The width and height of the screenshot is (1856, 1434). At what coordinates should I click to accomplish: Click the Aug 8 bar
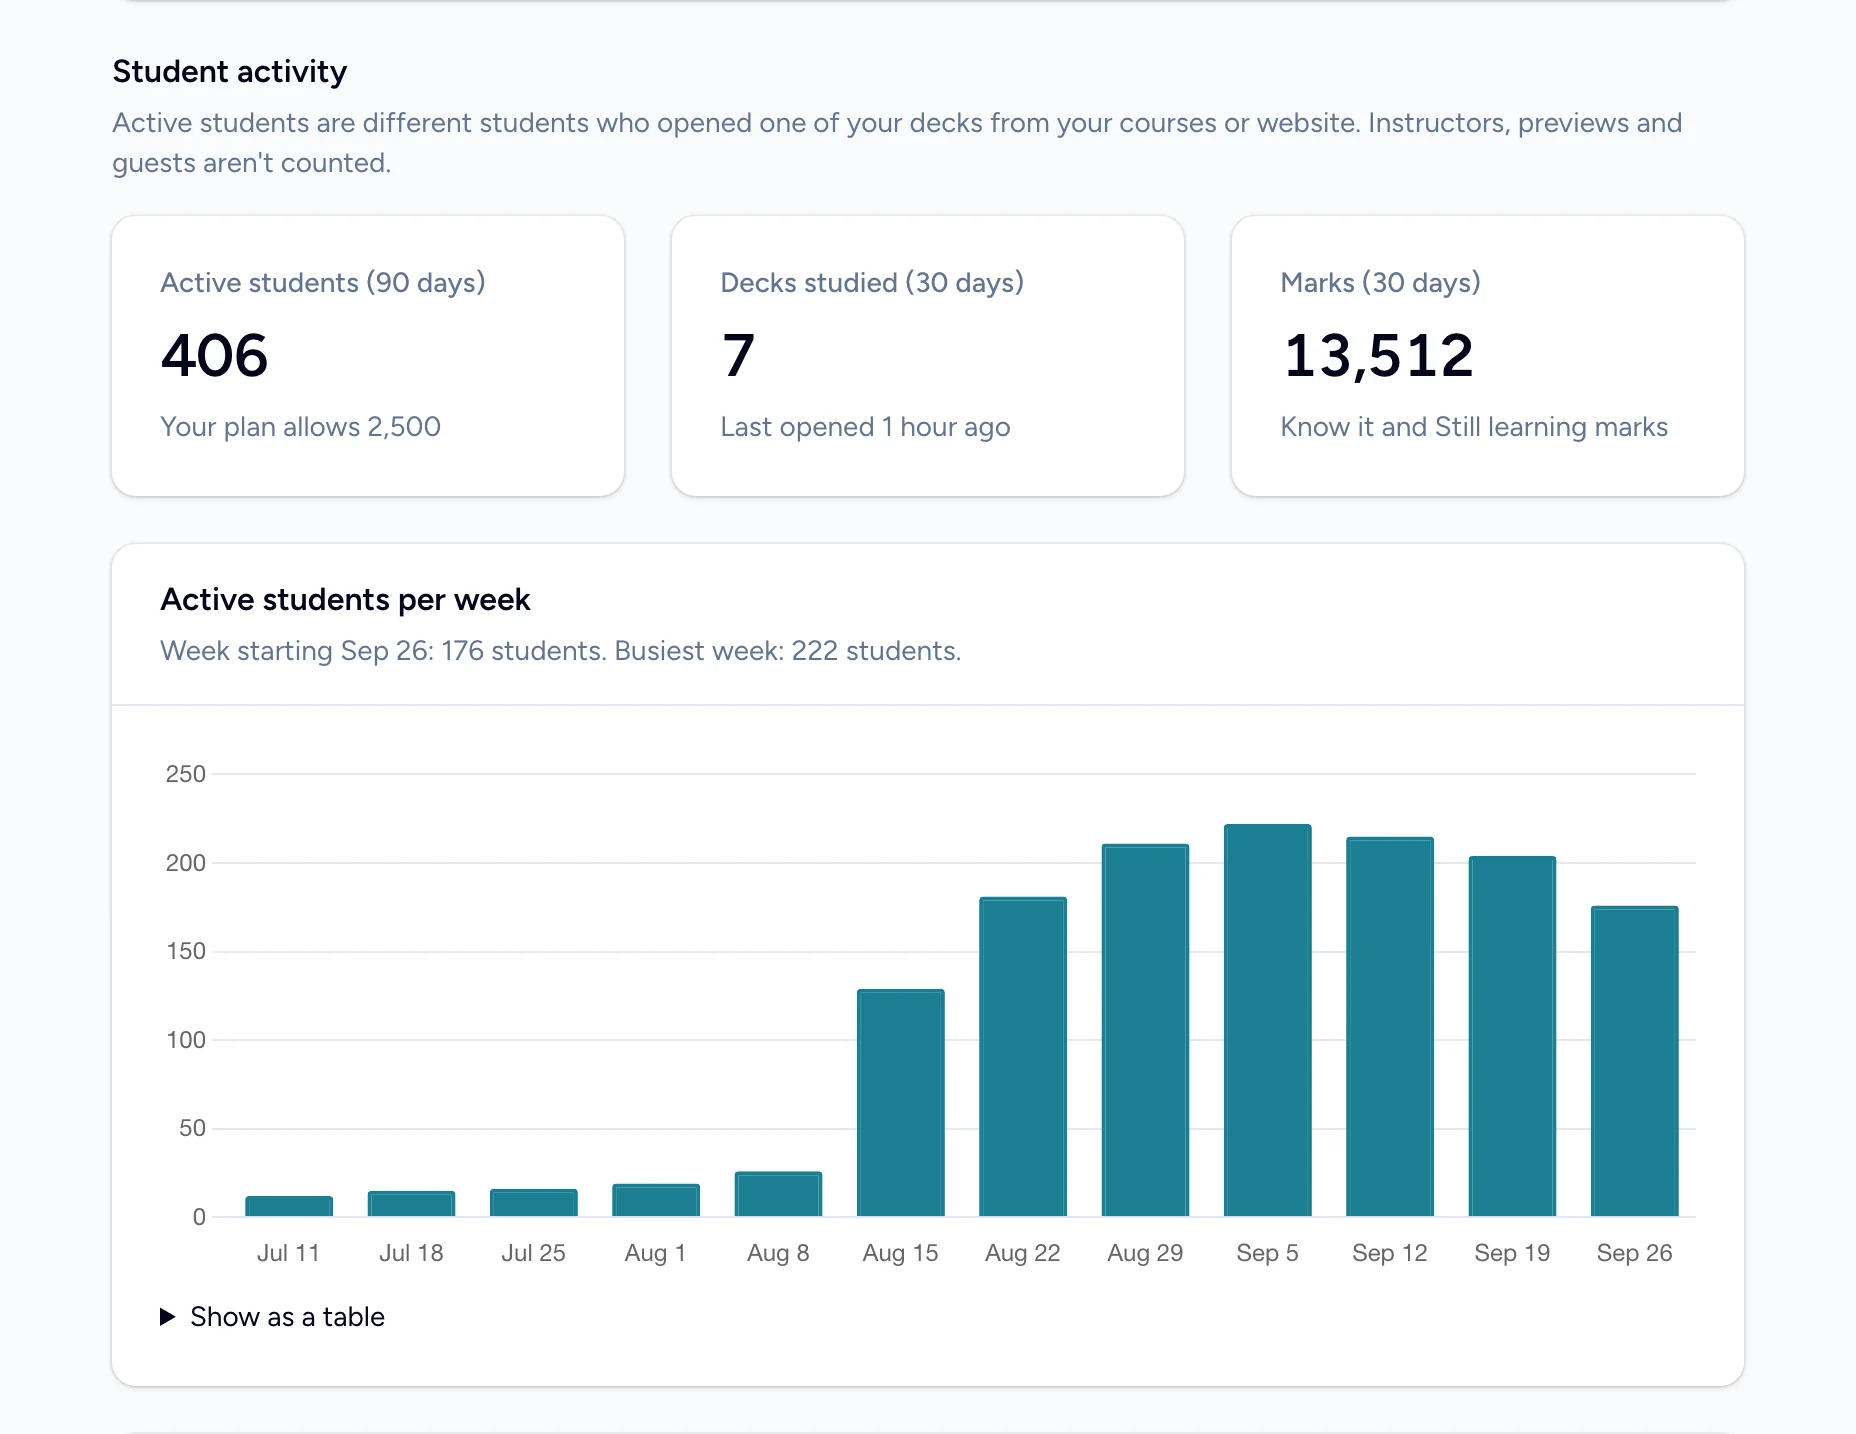[778, 1194]
